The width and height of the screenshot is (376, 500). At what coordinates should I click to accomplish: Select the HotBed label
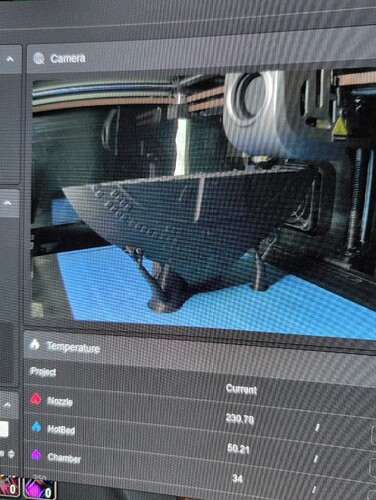coord(61,429)
